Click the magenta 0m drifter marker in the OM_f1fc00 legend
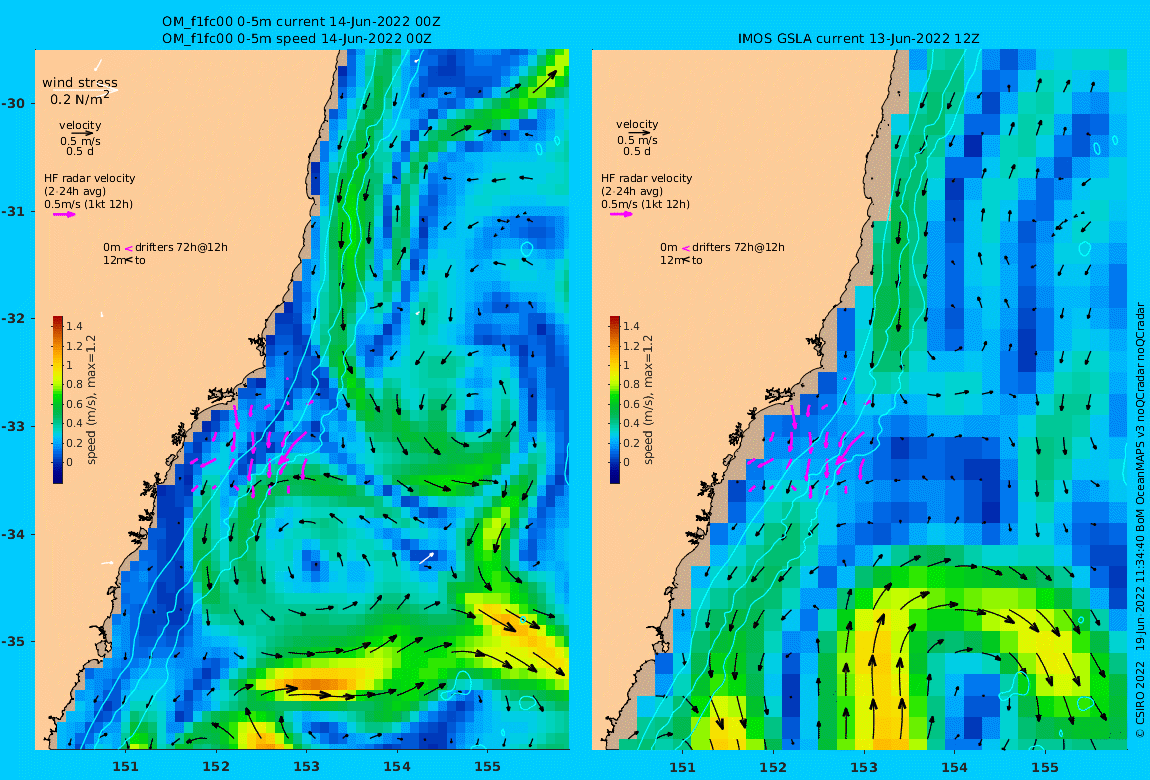The width and height of the screenshot is (1150, 780). point(128,248)
